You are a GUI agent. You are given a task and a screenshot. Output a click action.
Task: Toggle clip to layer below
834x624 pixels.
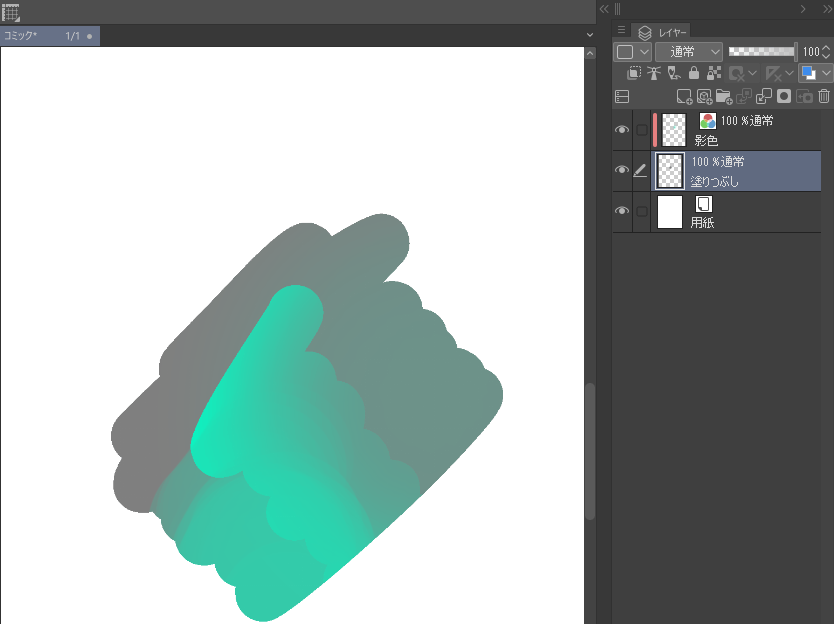[x=634, y=73]
